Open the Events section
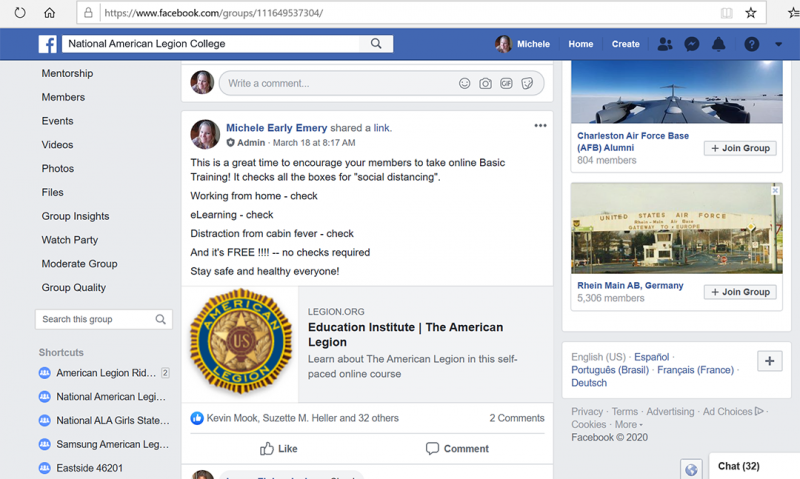The image size is (800, 479). click(58, 121)
